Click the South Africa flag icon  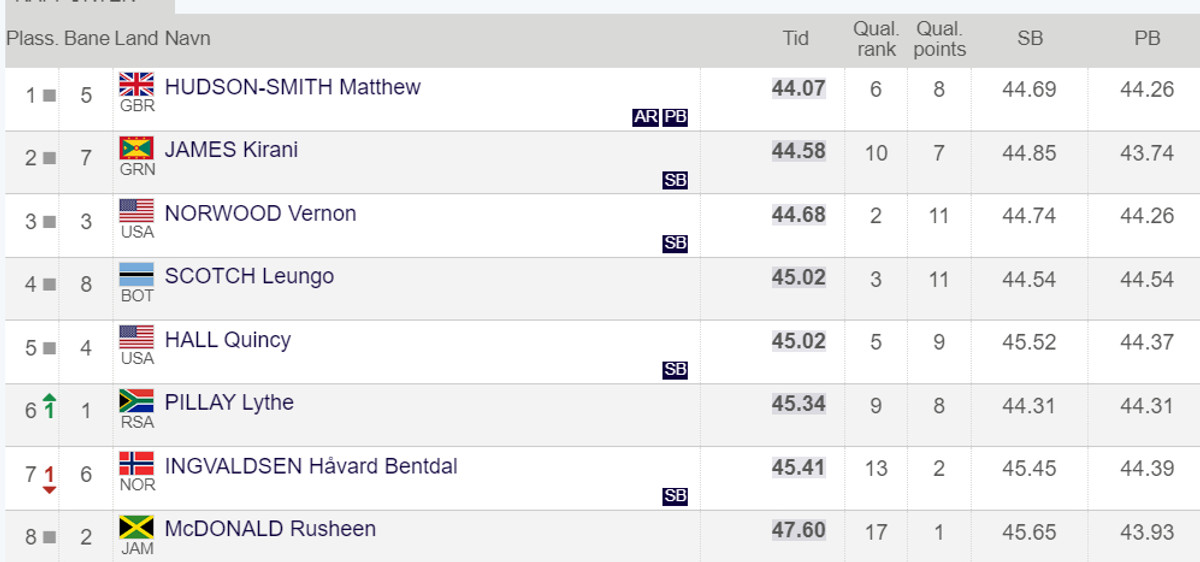tap(136, 401)
